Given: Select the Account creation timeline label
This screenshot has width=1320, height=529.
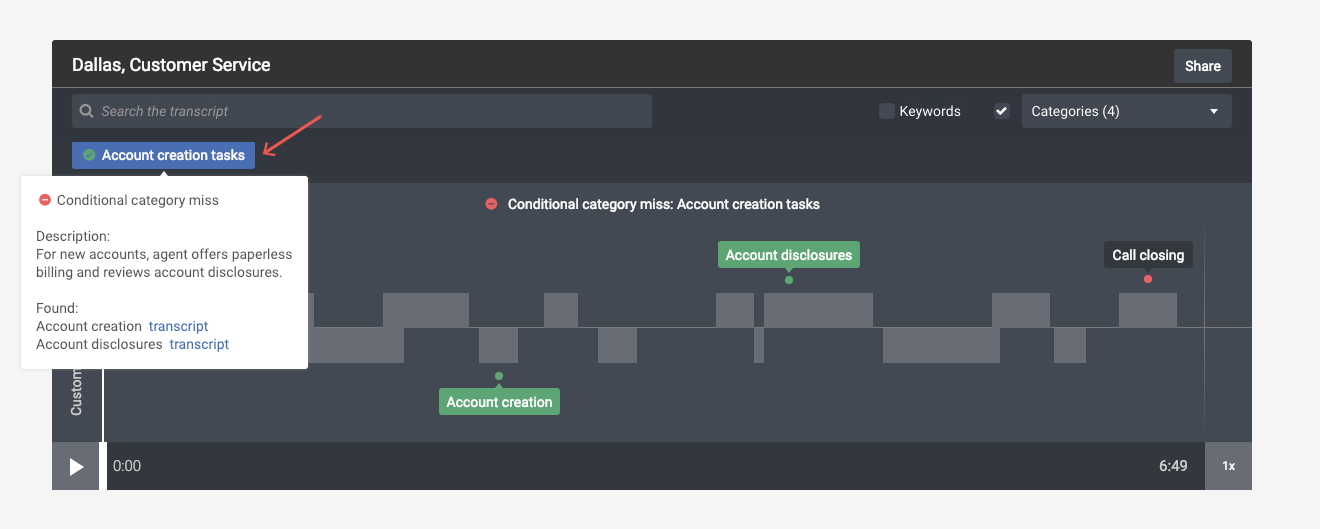Looking at the screenshot, I should tap(499, 402).
